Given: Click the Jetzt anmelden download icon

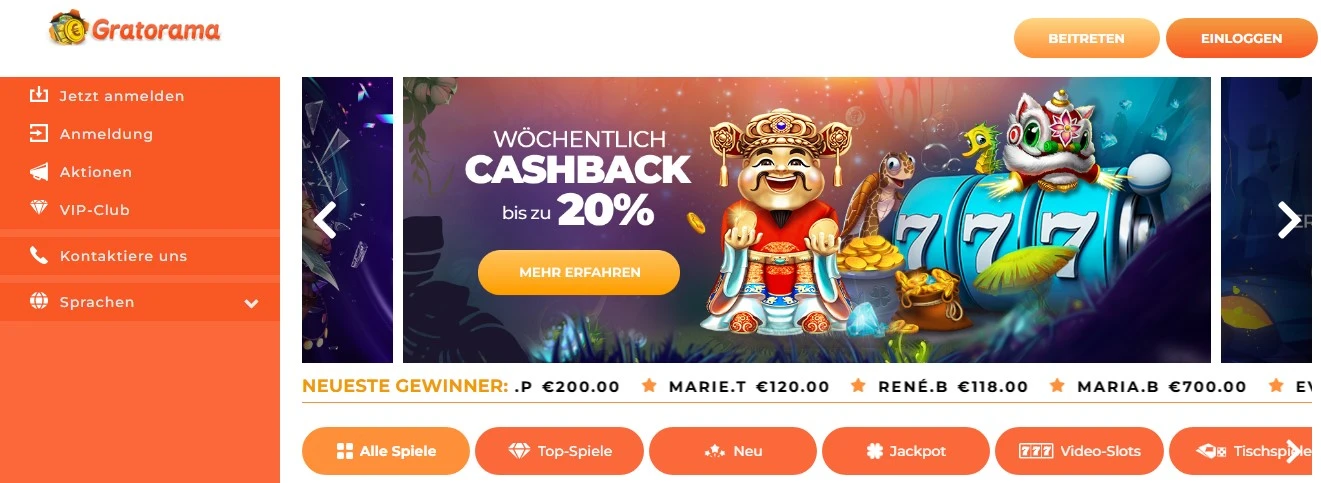Looking at the screenshot, I should pos(39,96).
